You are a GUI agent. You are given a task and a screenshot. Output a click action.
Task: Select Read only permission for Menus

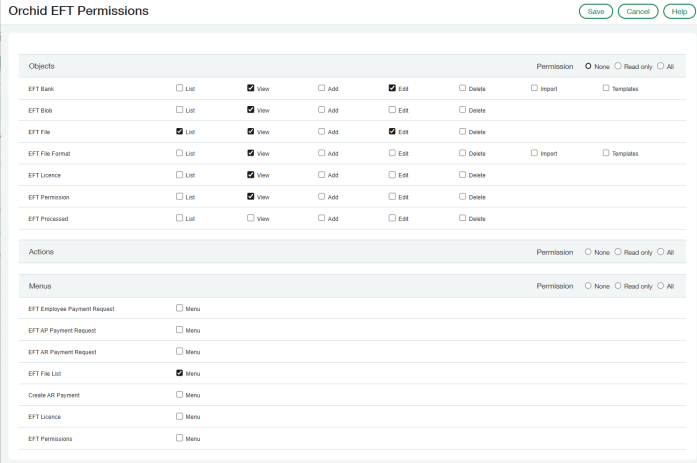coord(618,286)
